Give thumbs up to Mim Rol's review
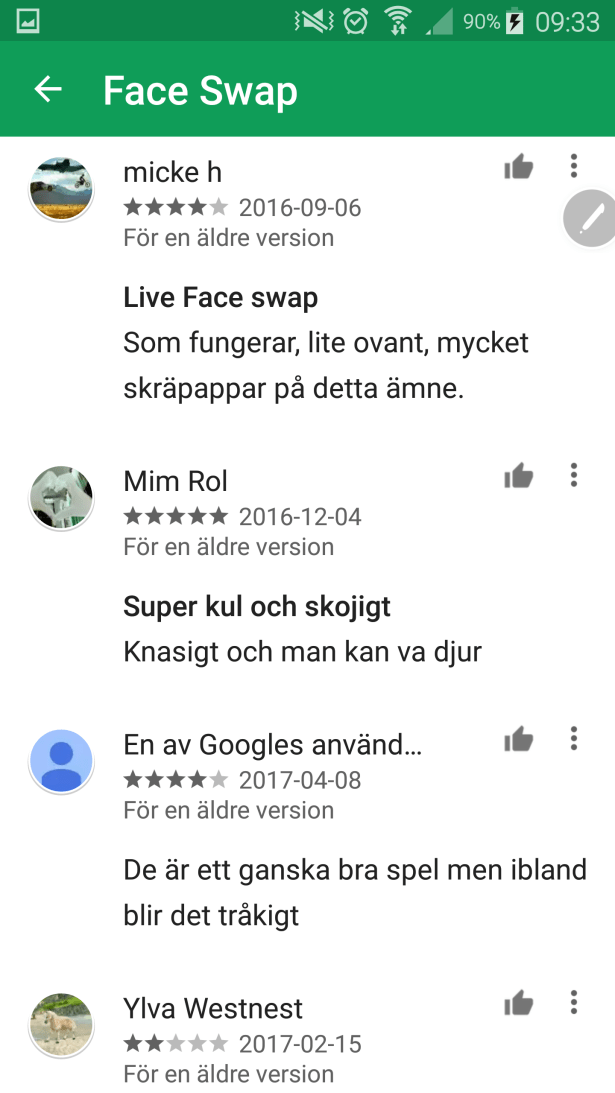 (519, 476)
